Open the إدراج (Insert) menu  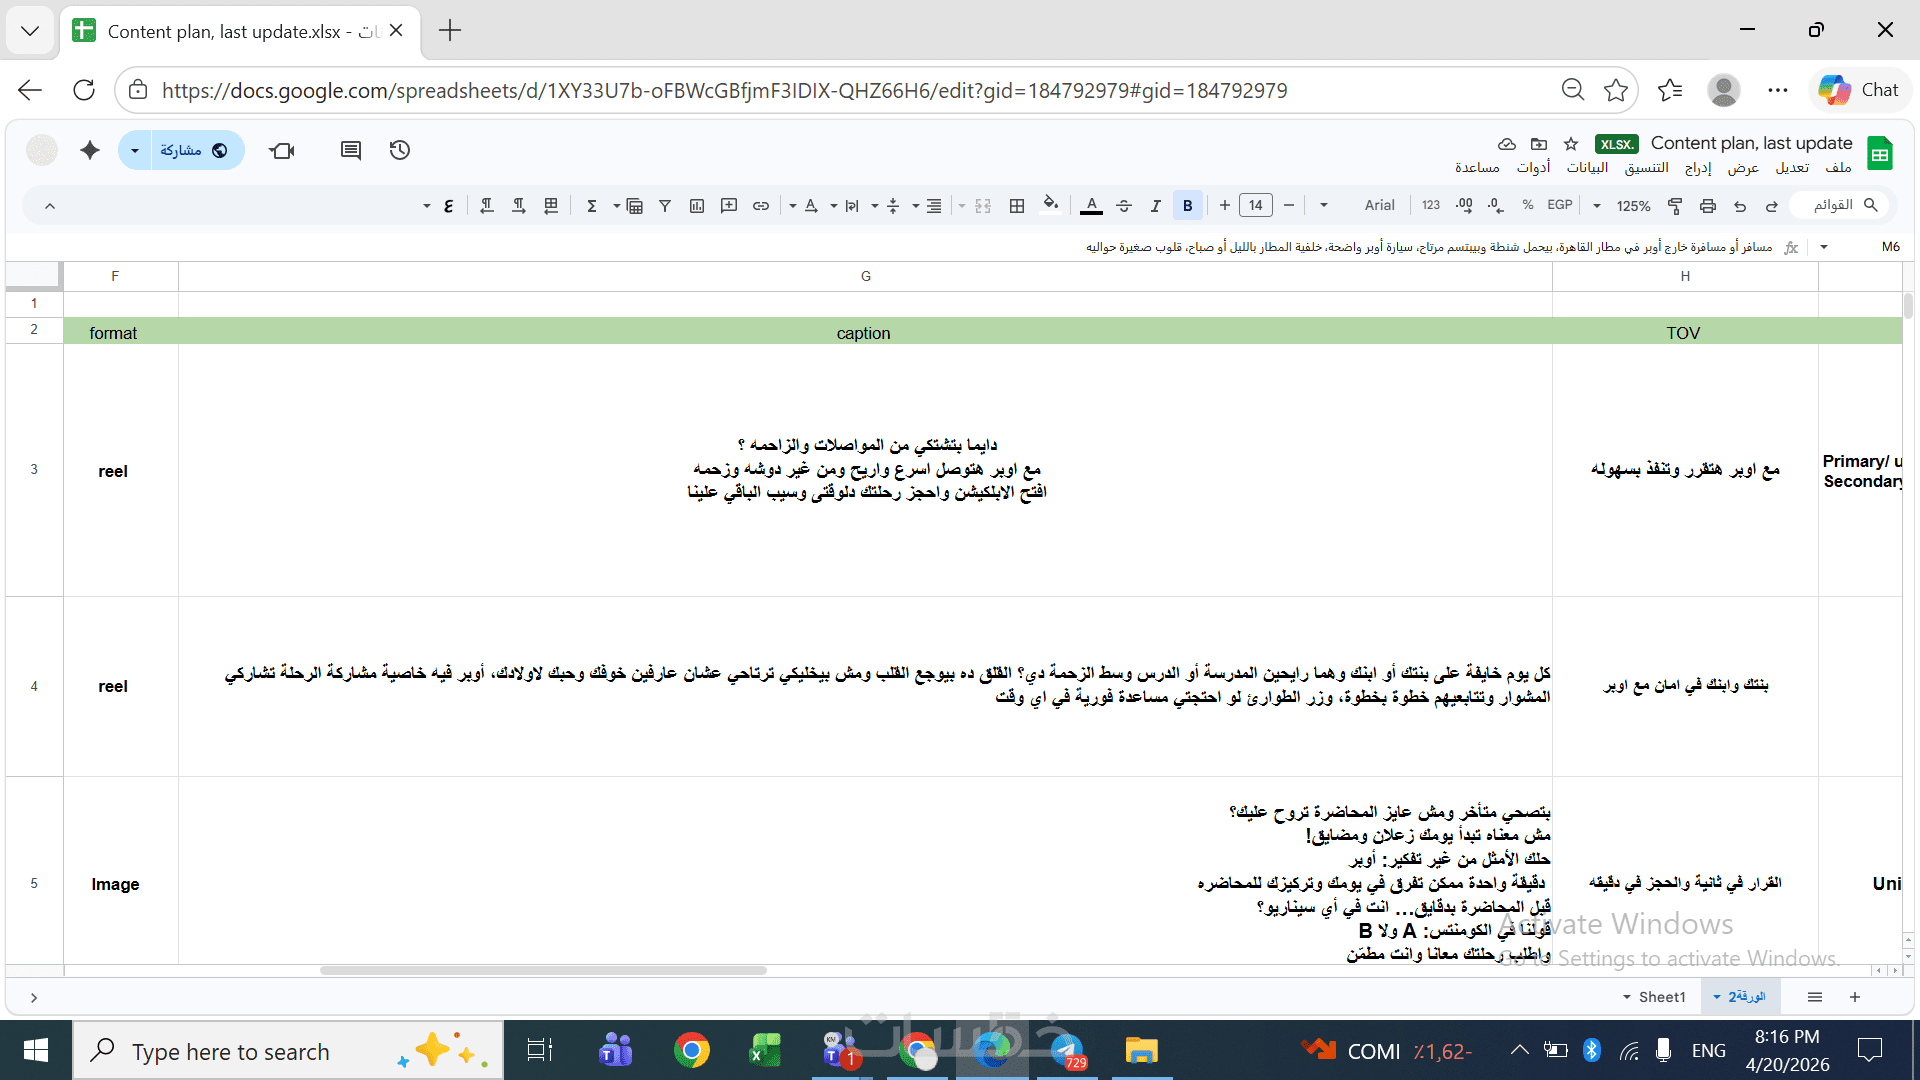(1698, 167)
